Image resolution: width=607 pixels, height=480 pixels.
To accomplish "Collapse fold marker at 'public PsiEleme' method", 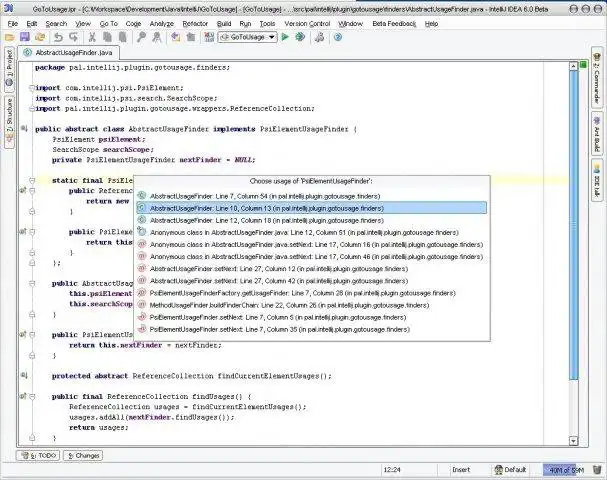I will pyautogui.click(x=32, y=232).
